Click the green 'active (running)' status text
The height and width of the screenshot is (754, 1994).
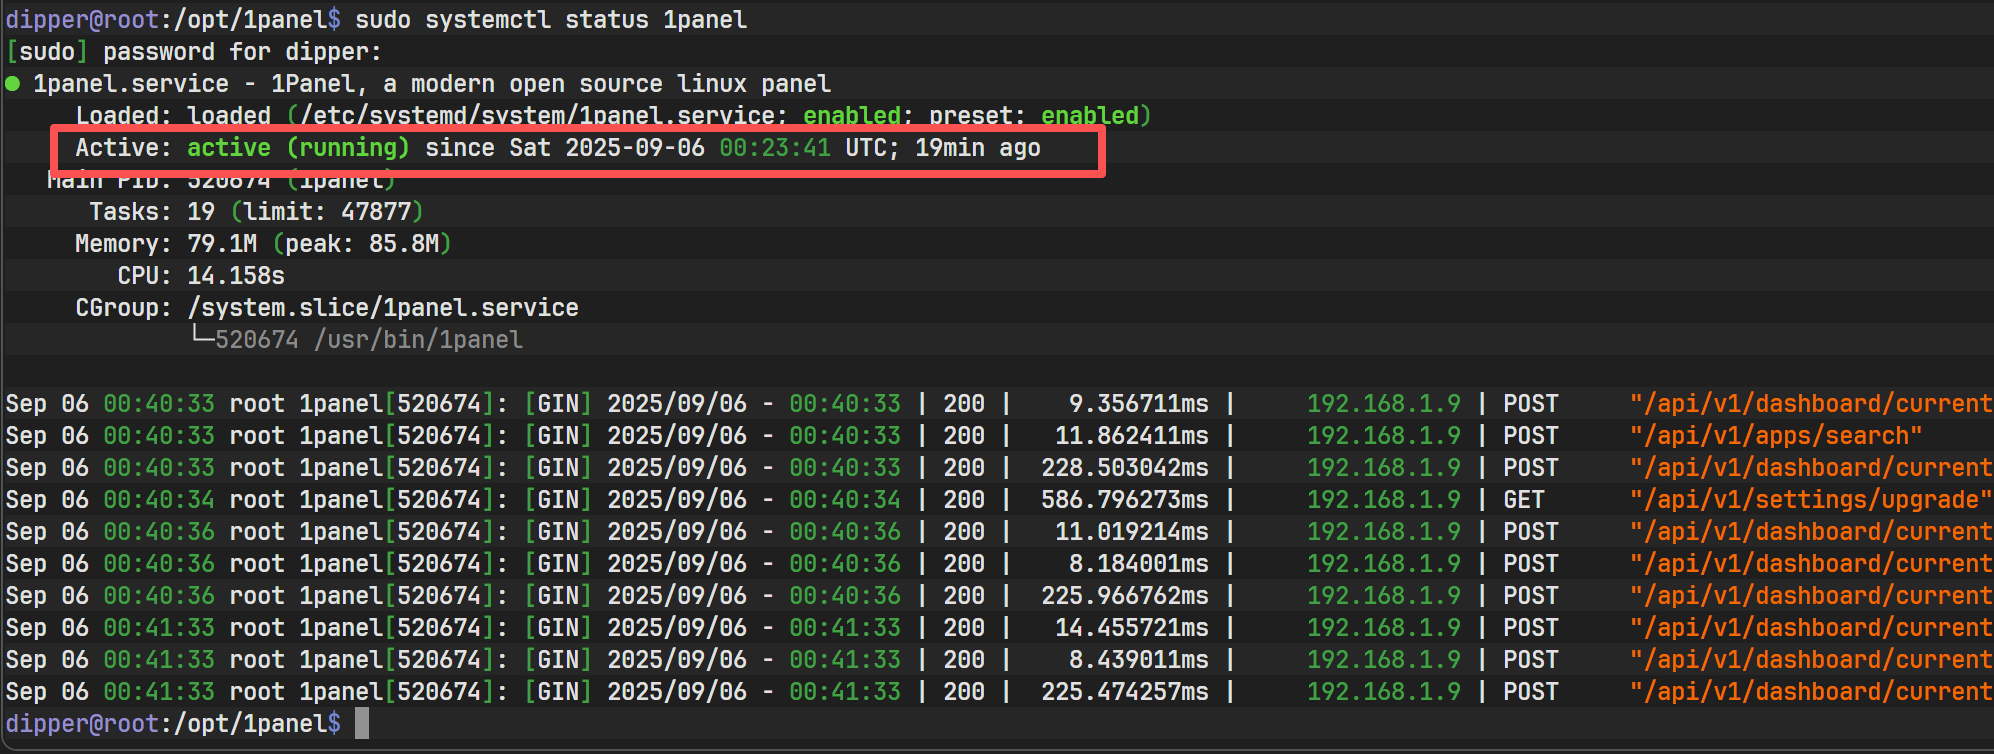click(299, 148)
